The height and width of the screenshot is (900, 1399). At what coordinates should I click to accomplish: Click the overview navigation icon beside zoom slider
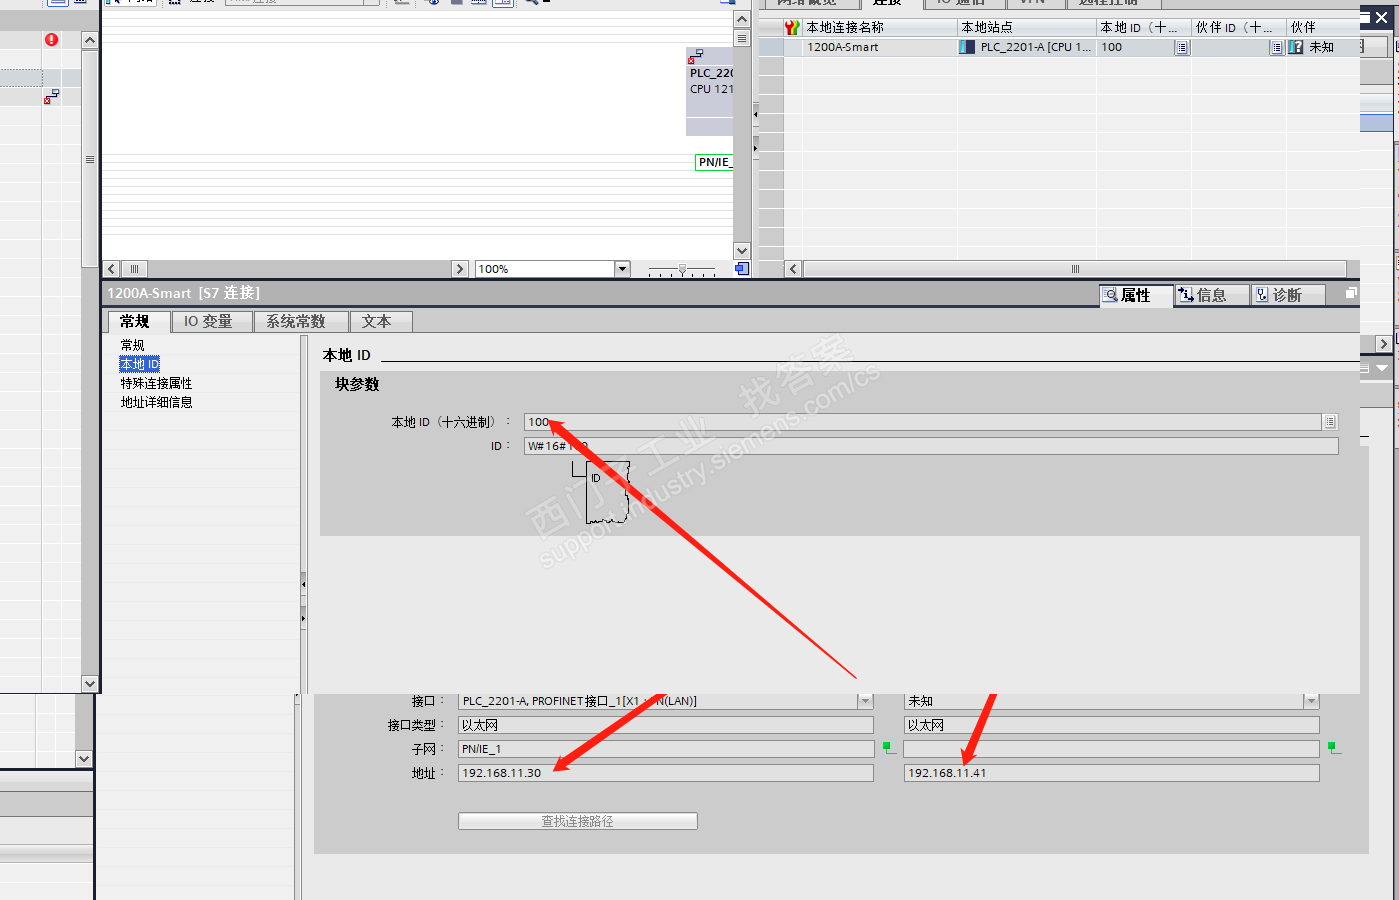coord(742,269)
